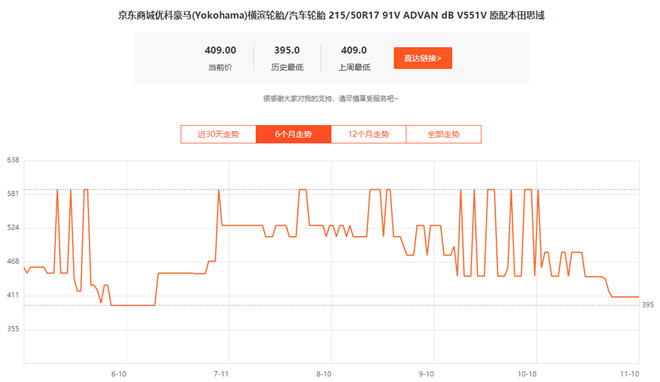Click the 581 y-axis price label
Image resolution: width=660 pixels, height=382 pixels.
(x=13, y=194)
